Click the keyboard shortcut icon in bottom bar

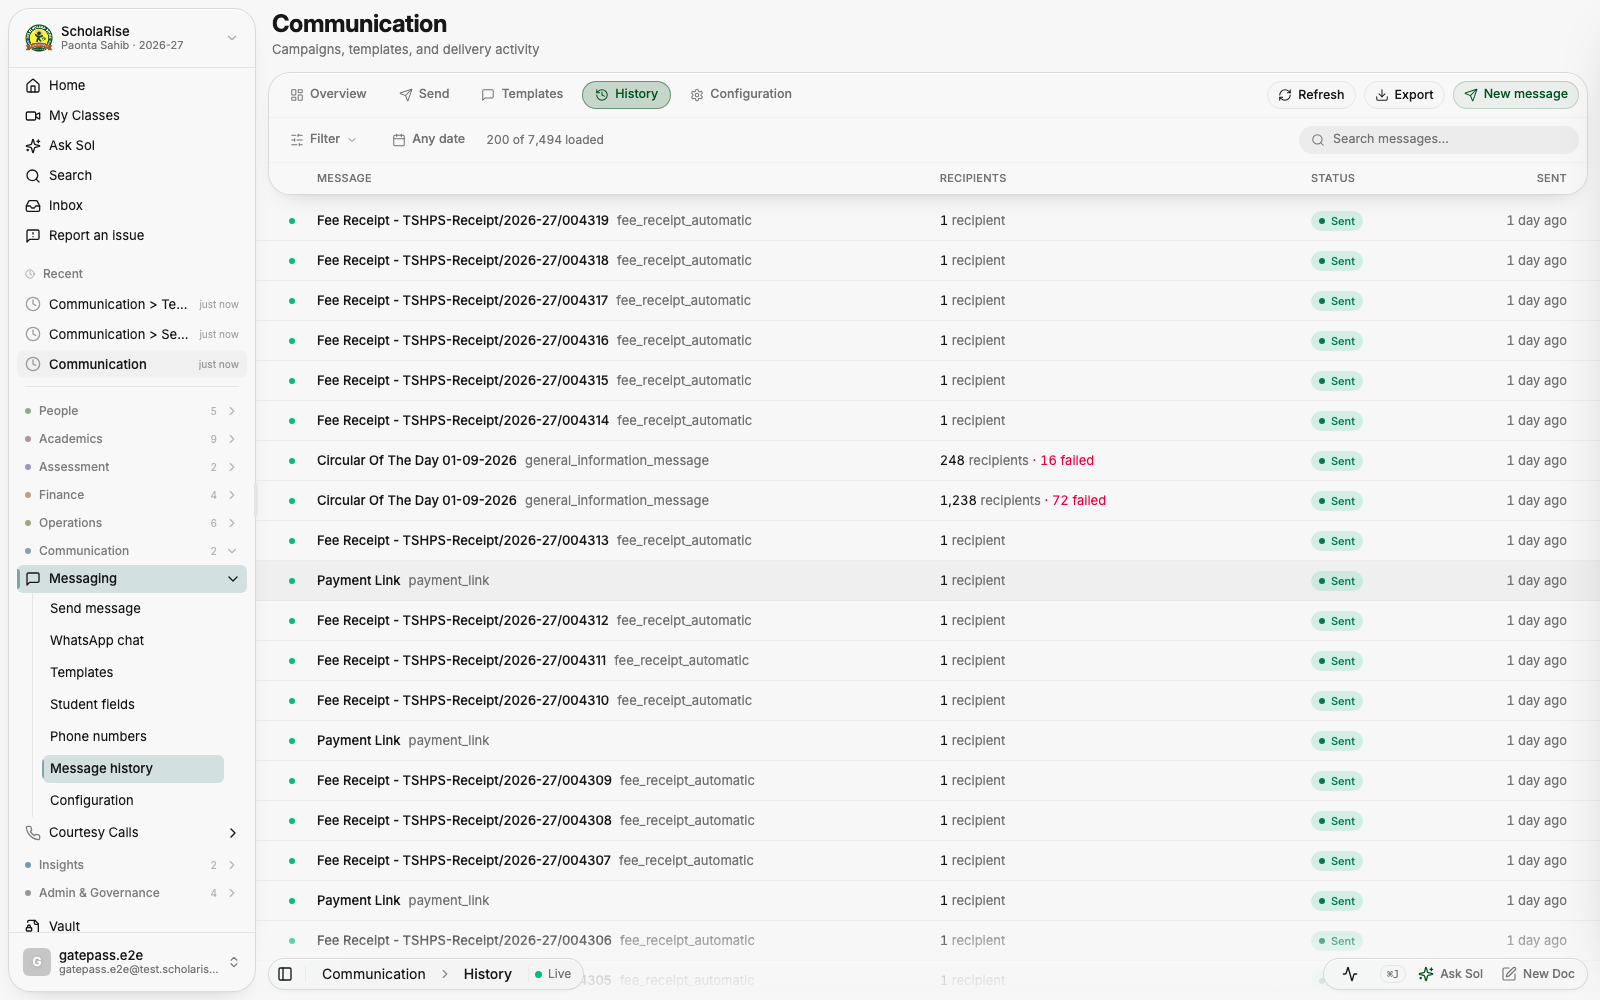(1392, 974)
